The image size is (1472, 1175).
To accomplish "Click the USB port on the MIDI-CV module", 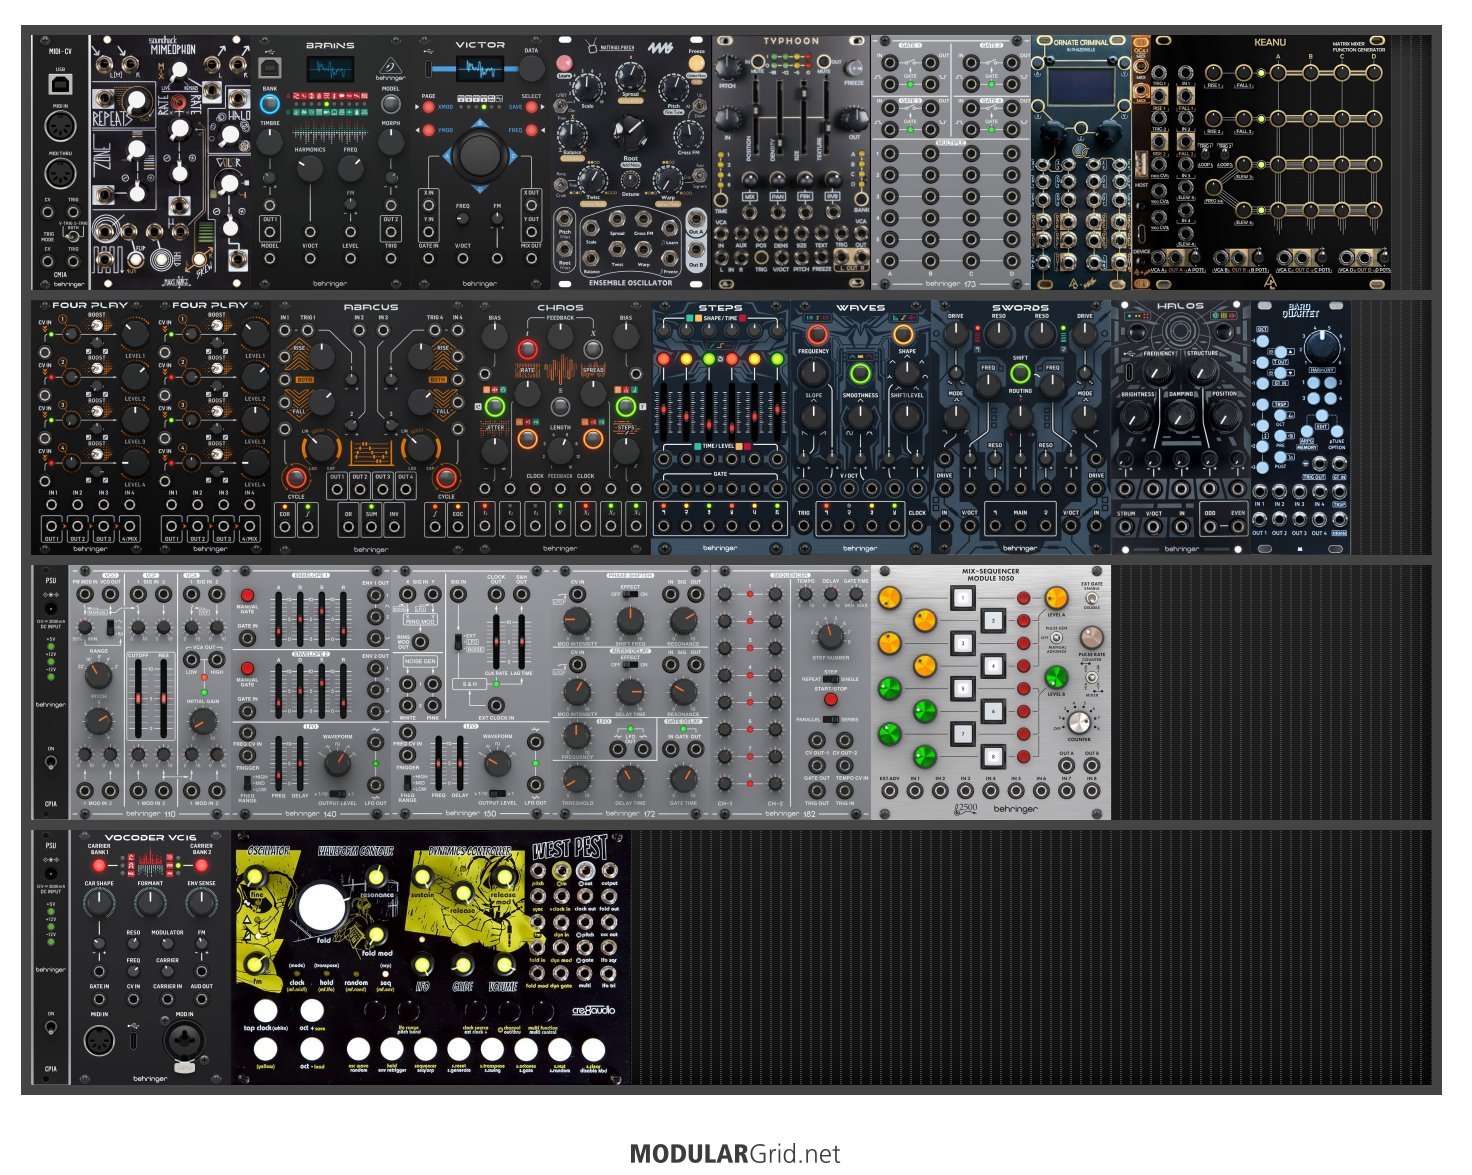I will click(60, 82).
